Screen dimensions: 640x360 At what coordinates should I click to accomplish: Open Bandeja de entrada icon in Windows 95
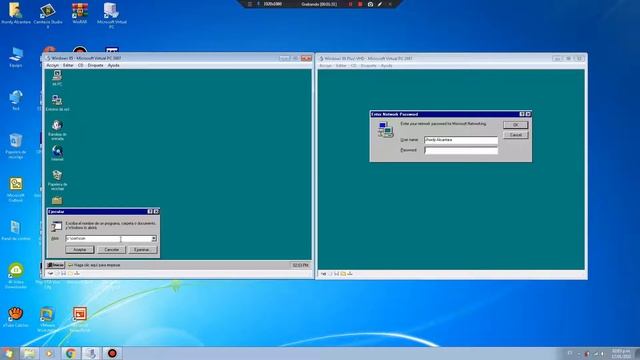click(57, 130)
